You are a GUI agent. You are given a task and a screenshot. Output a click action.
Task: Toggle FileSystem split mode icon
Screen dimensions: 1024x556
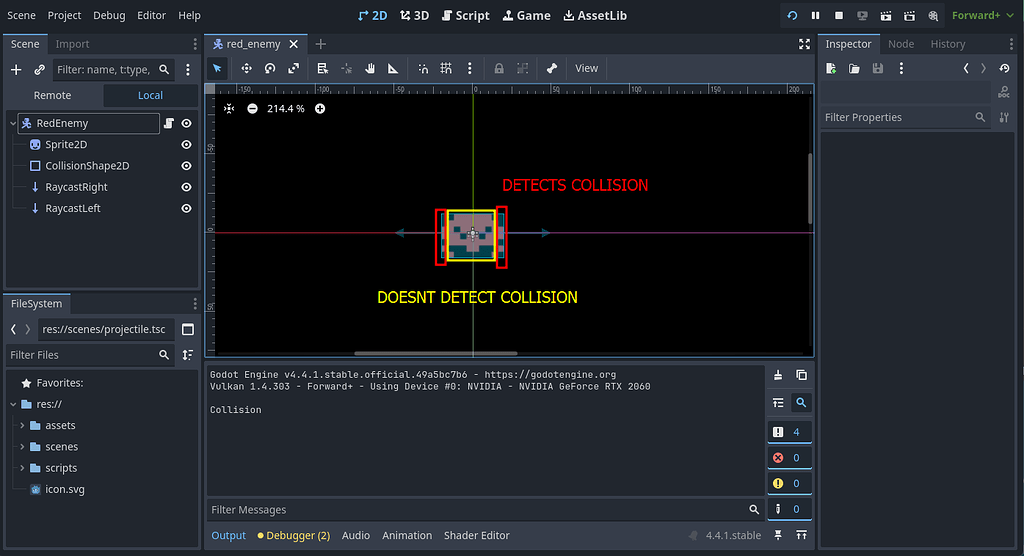pyautogui.click(x=188, y=329)
